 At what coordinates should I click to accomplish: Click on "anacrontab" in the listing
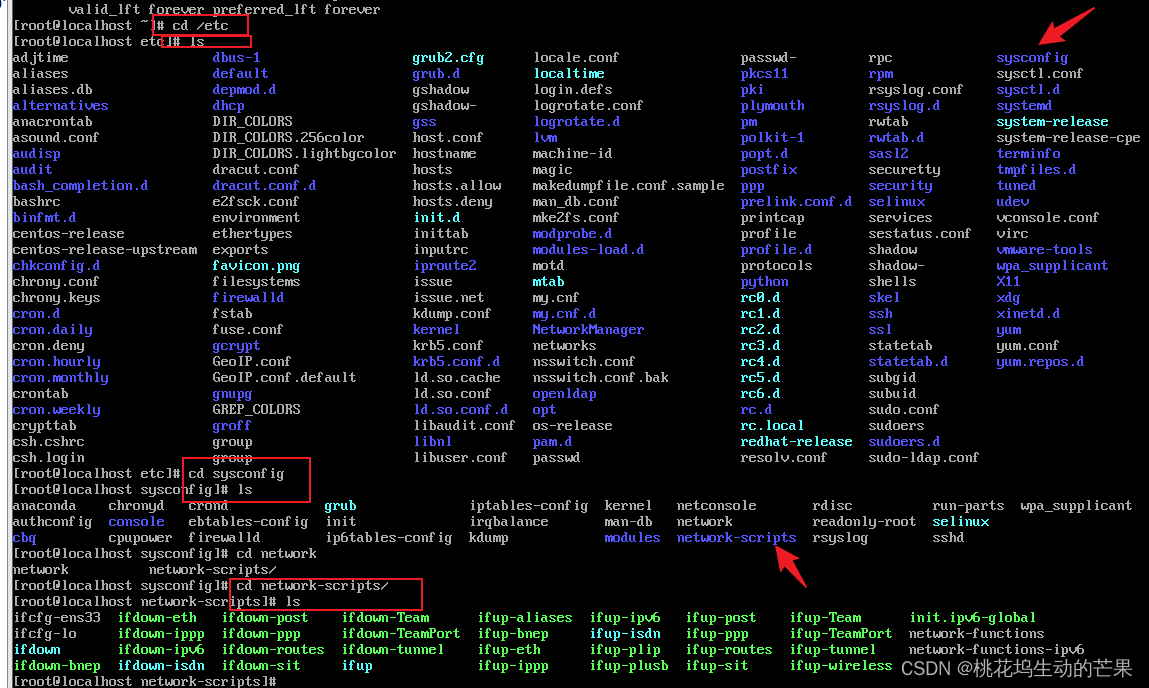point(53,122)
